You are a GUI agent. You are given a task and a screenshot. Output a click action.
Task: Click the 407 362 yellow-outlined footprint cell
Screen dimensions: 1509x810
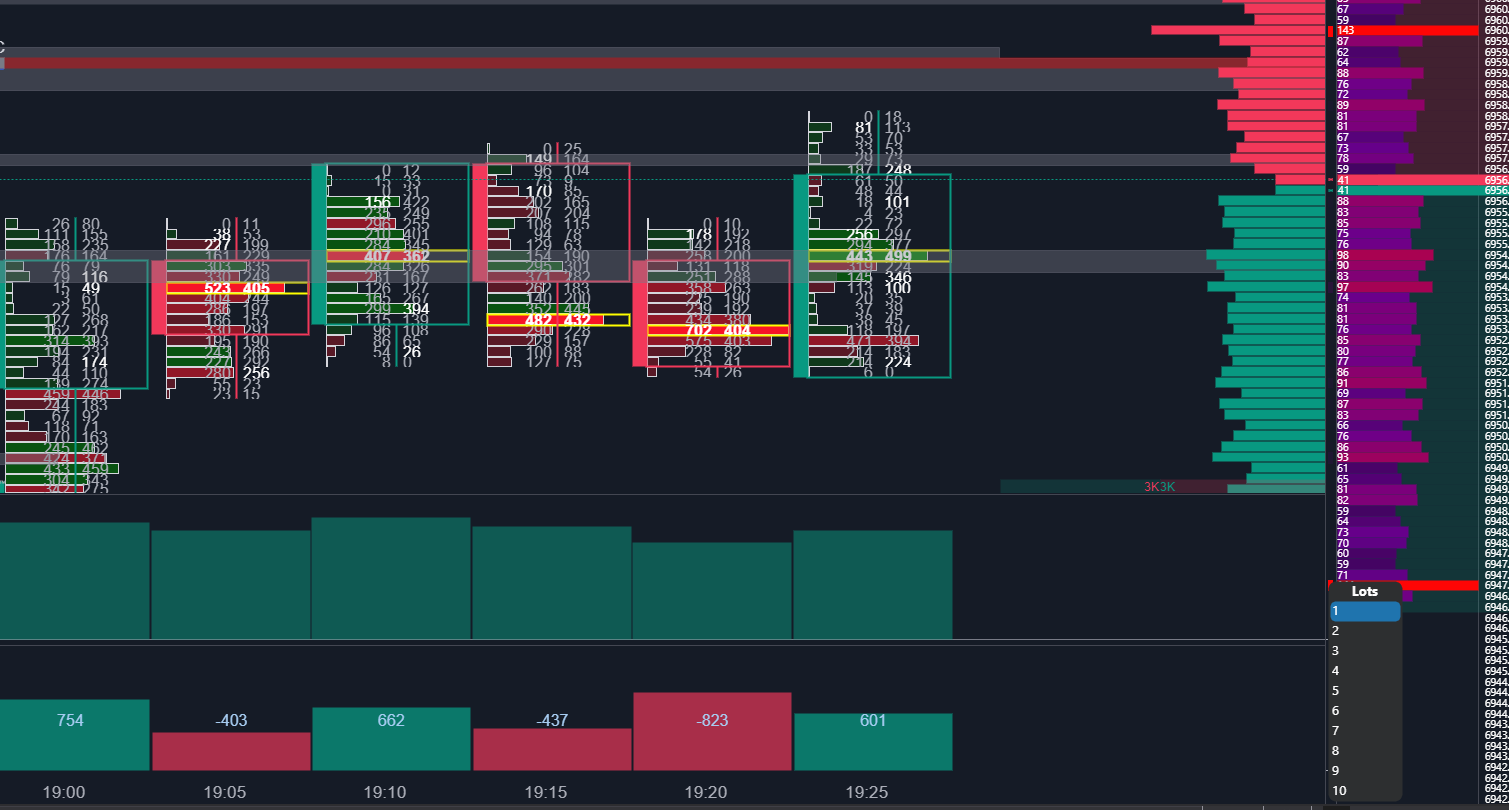click(397, 256)
